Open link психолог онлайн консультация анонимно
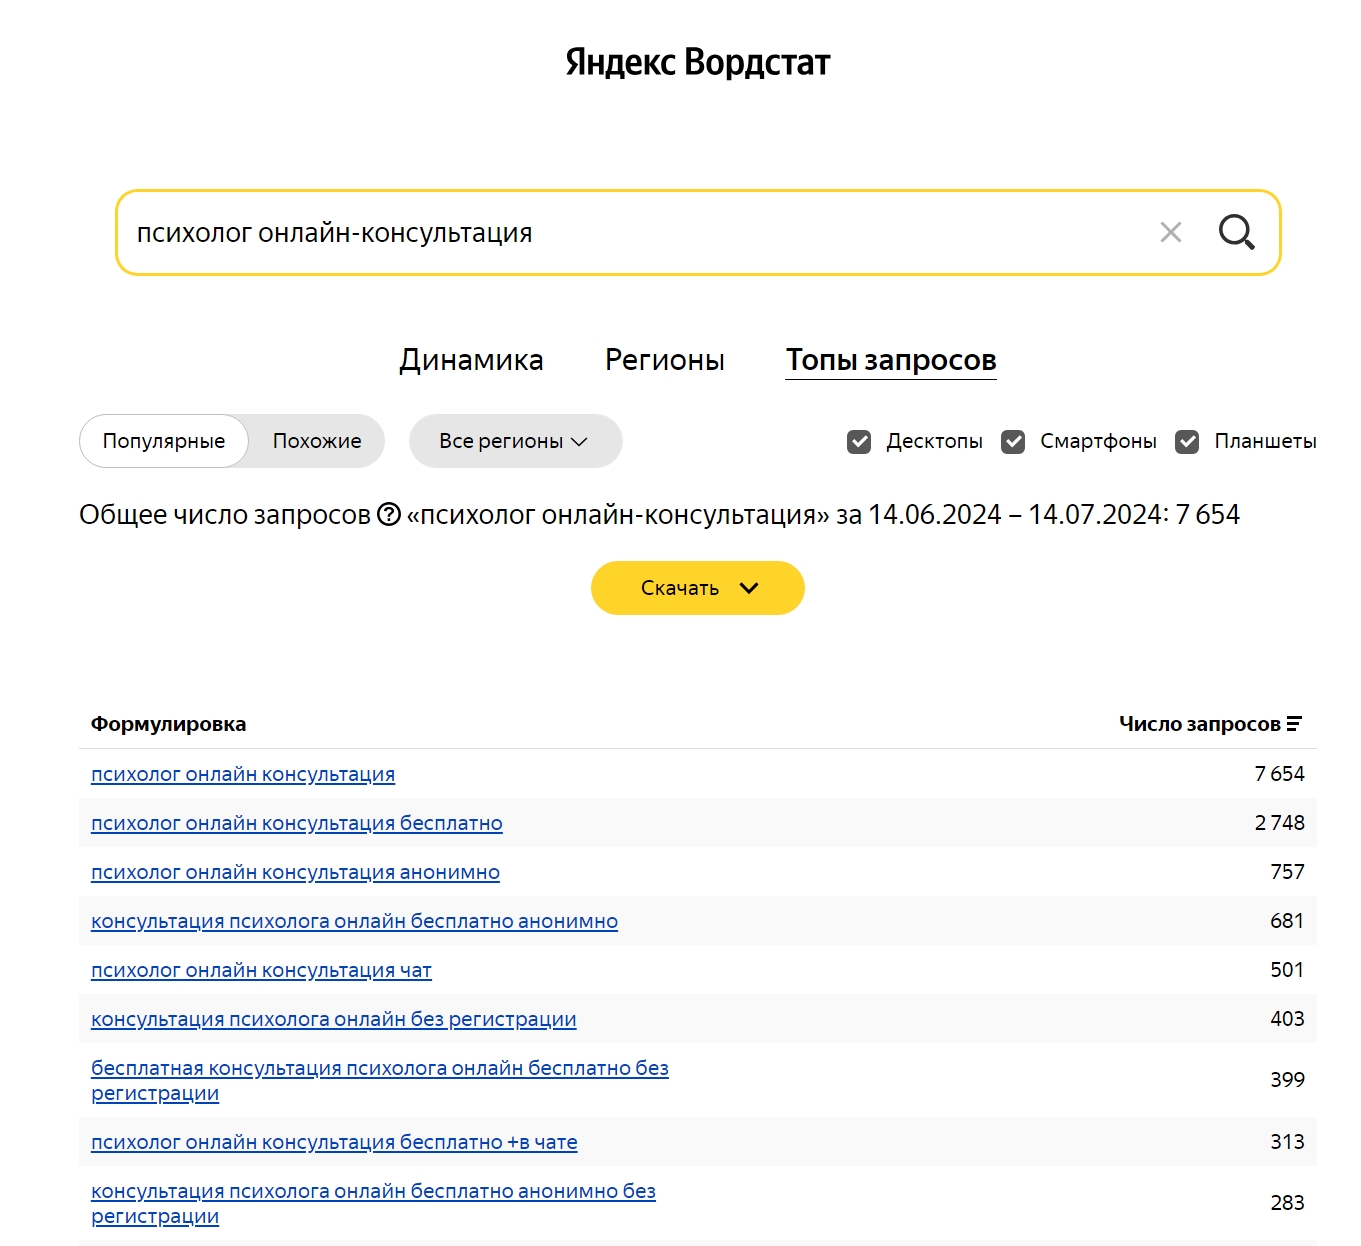The image size is (1361, 1246). 295,872
